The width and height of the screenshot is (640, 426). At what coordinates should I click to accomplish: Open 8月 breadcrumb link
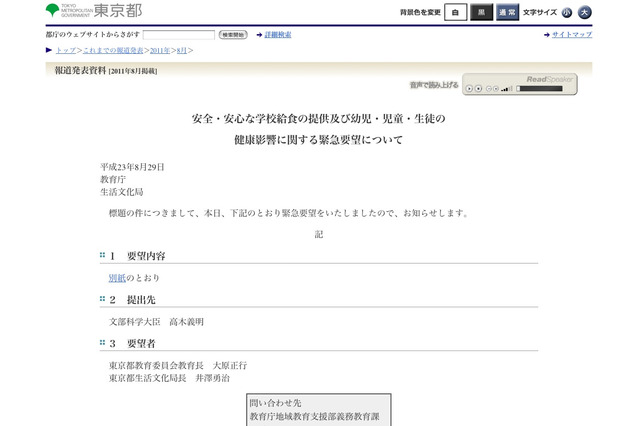tap(182, 50)
